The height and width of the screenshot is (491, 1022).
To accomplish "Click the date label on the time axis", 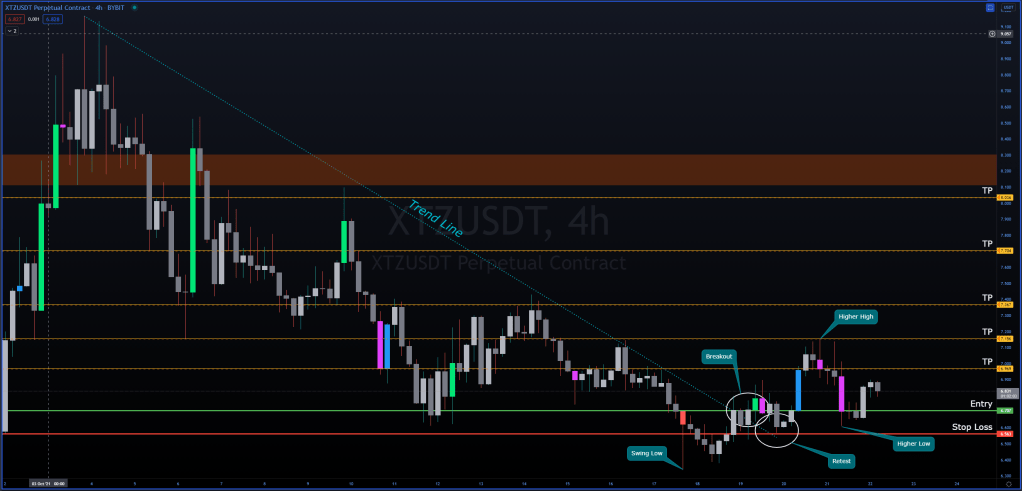I will [48, 484].
